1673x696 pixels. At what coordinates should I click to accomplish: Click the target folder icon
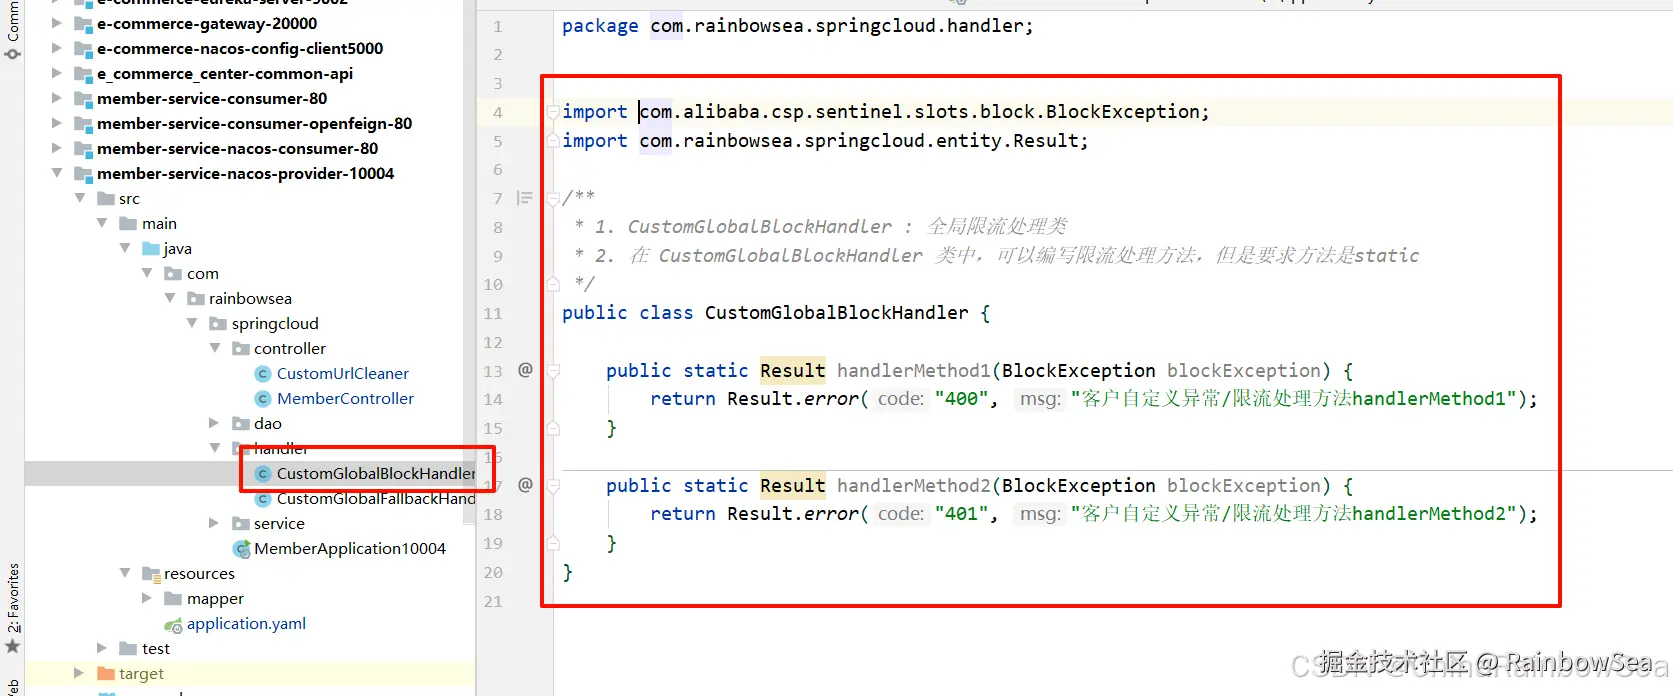click(106, 673)
